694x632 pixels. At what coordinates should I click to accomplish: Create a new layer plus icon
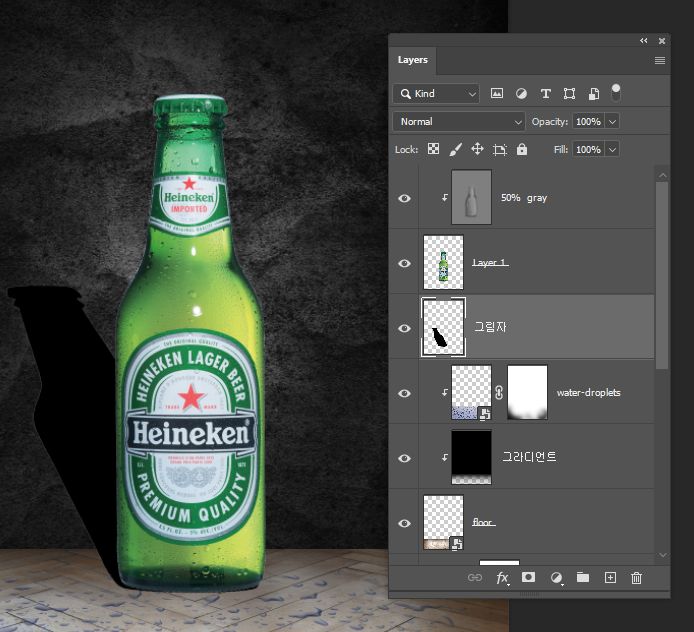tap(610, 578)
